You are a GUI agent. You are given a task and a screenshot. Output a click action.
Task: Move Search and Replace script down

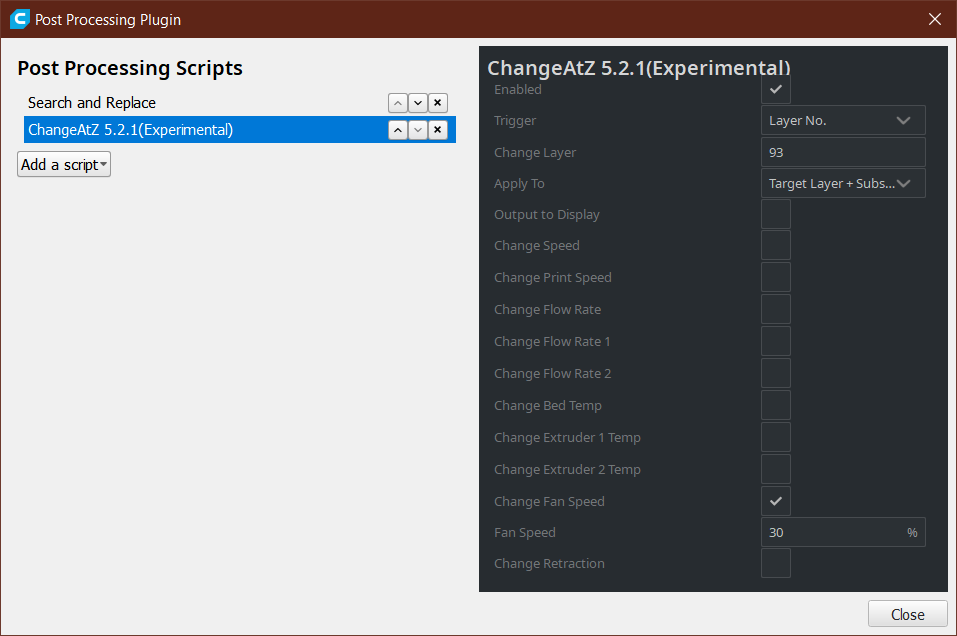point(418,103)
